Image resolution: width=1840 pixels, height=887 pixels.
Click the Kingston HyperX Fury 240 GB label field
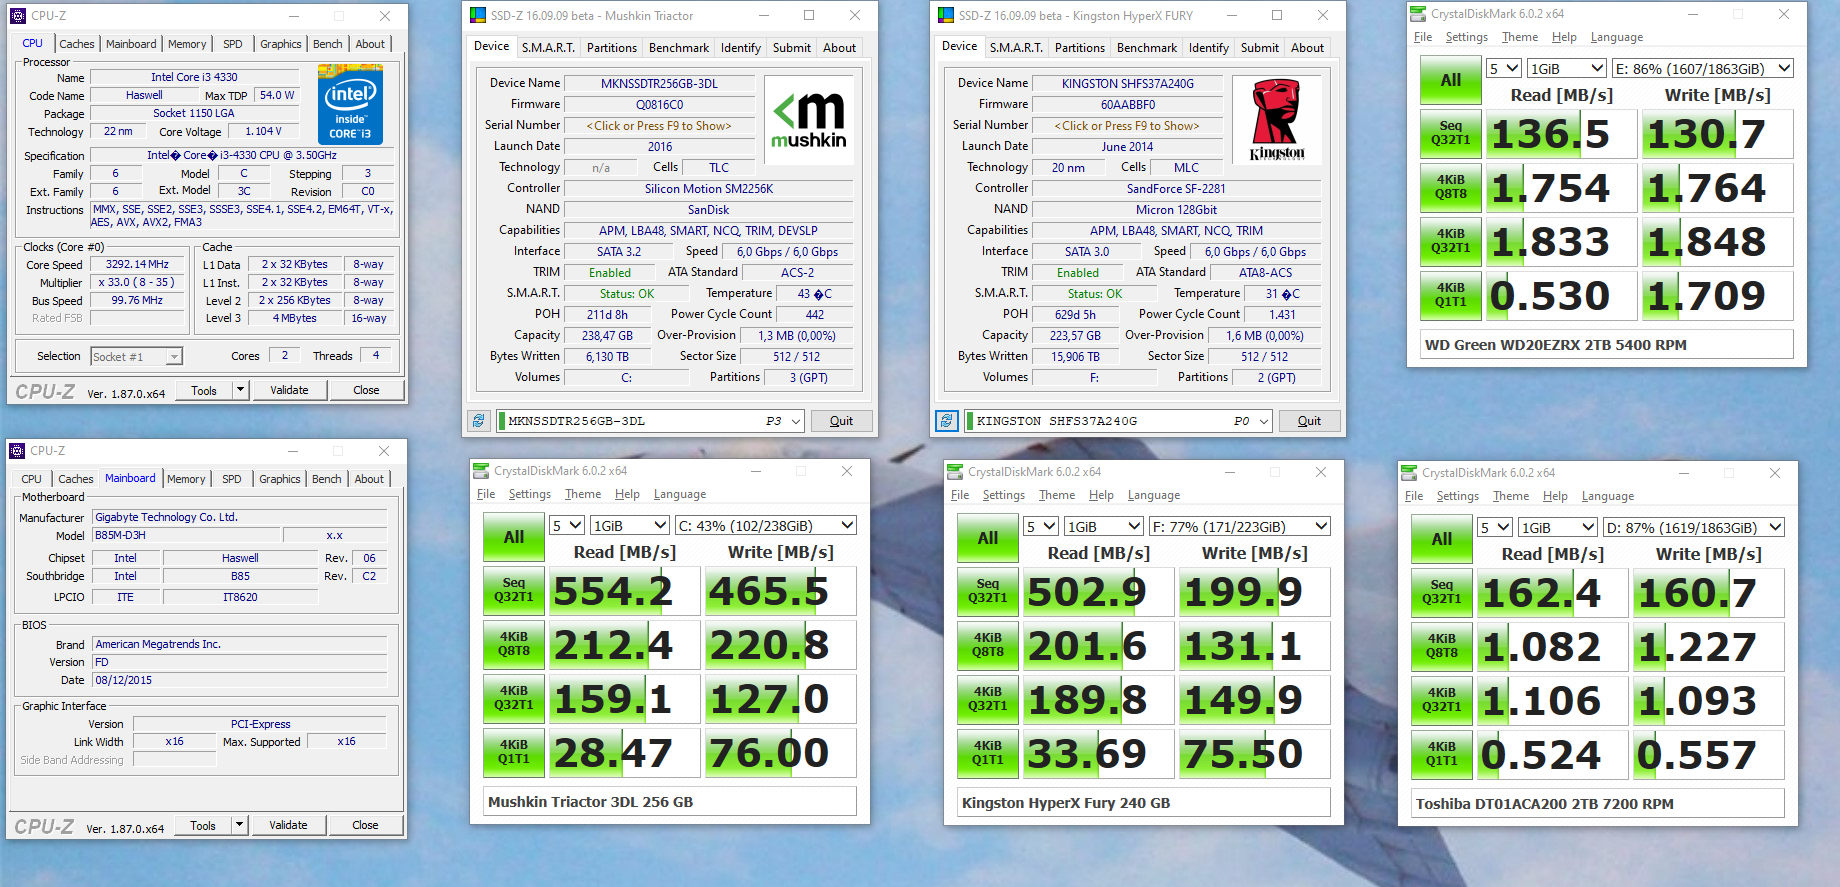pos(1144,803)
